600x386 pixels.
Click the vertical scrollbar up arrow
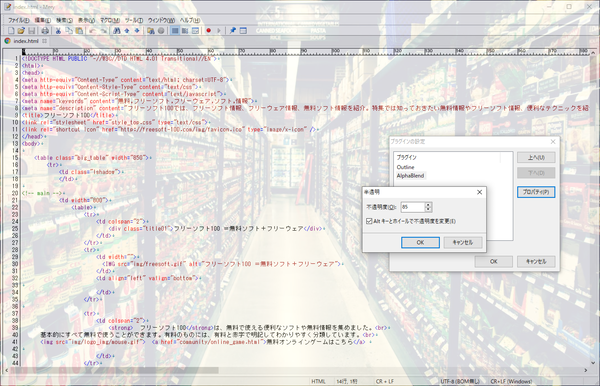(x=593, y=52)
